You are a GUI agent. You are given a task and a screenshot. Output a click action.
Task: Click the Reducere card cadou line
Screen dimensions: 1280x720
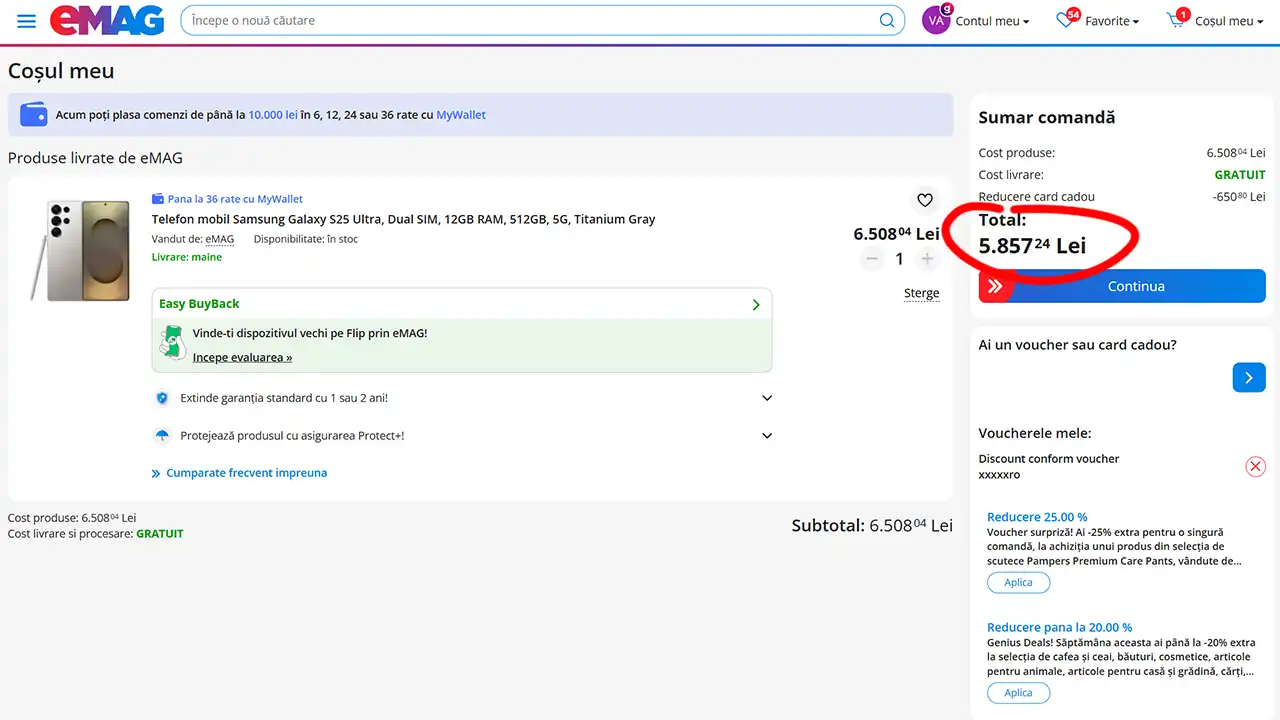(1122, 197)
